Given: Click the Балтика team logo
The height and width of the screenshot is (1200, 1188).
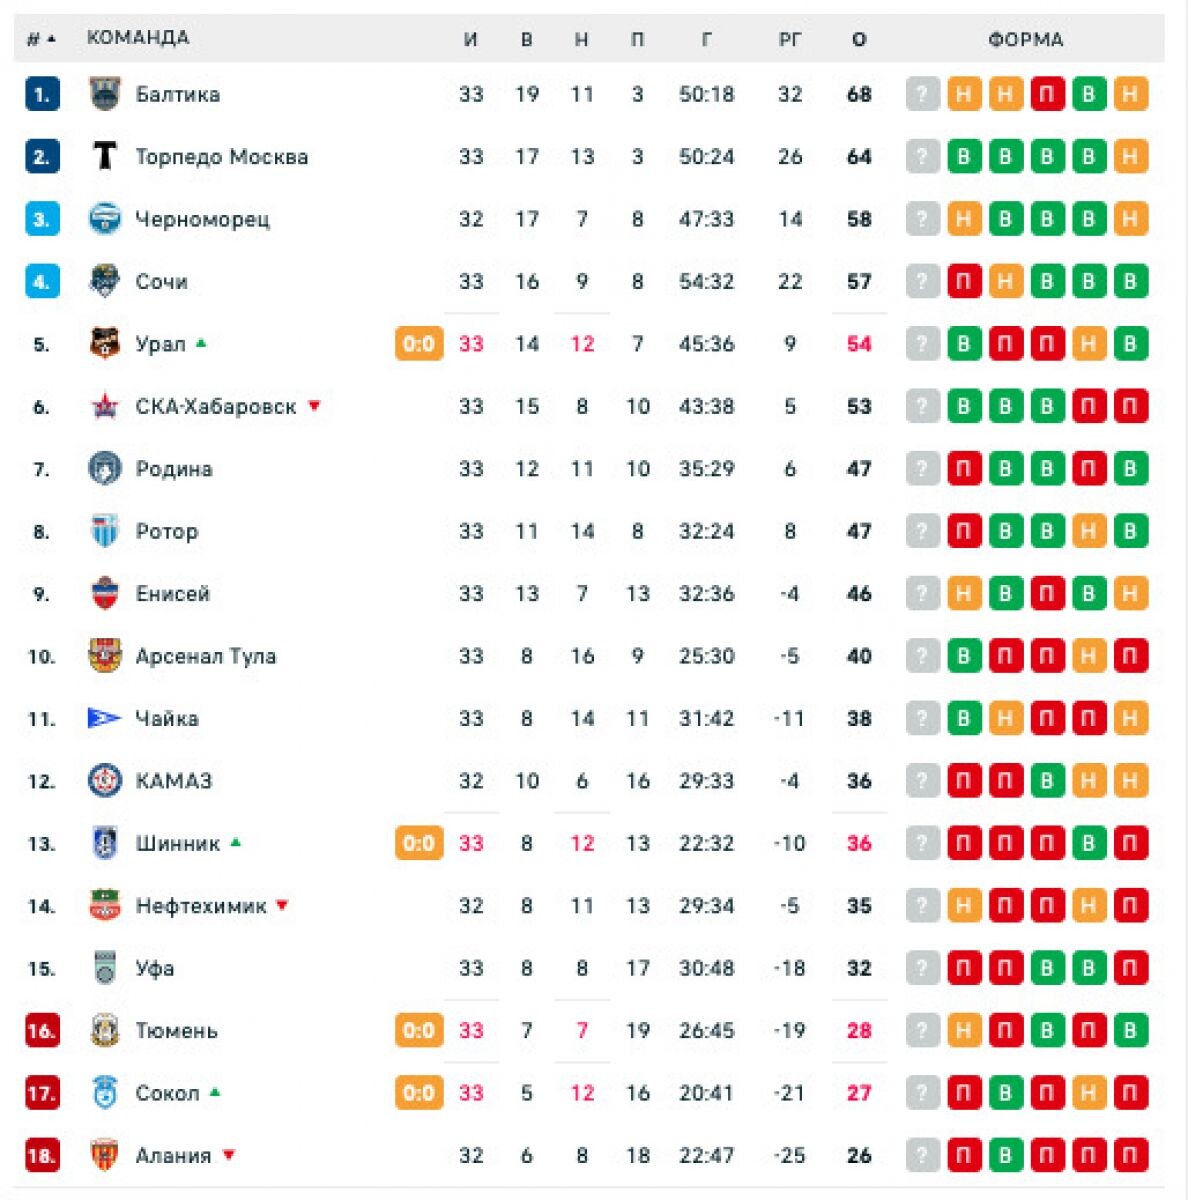Looking at the screenshot, I should [104, 94].
